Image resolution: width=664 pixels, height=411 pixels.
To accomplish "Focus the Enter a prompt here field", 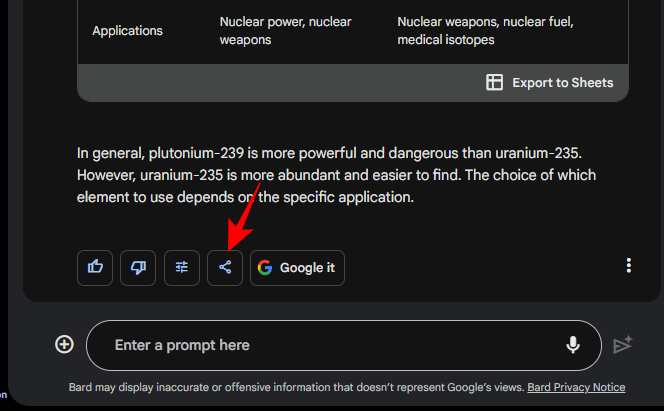I will [x=343, y=345].
